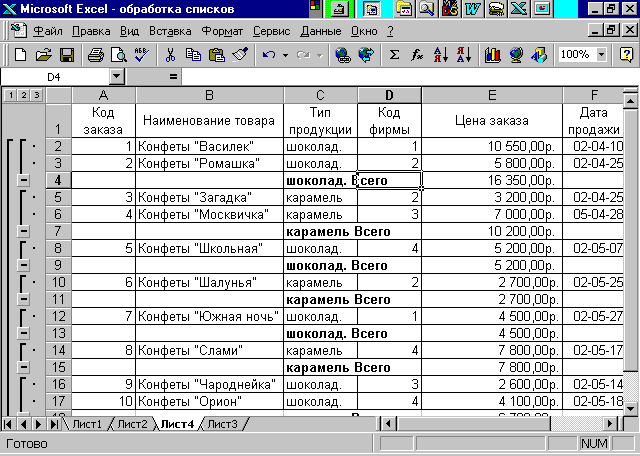The width and height of the screenshot is (640, 456).
Task: Cut selection with scissors icon
Action: [170, 54]
